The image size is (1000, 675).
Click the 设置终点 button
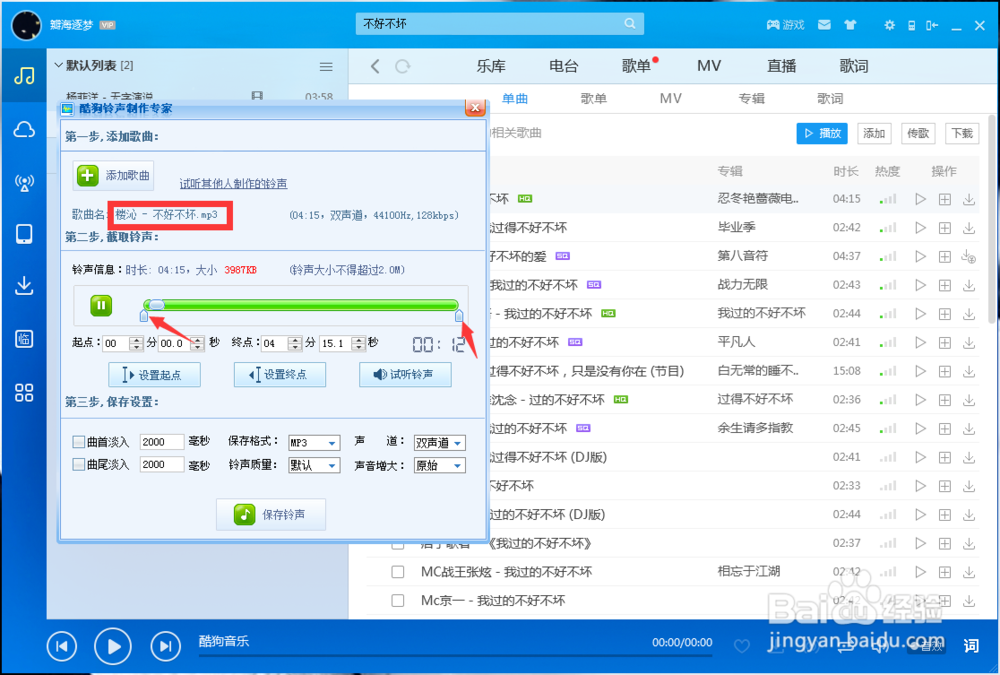(279, 375)
